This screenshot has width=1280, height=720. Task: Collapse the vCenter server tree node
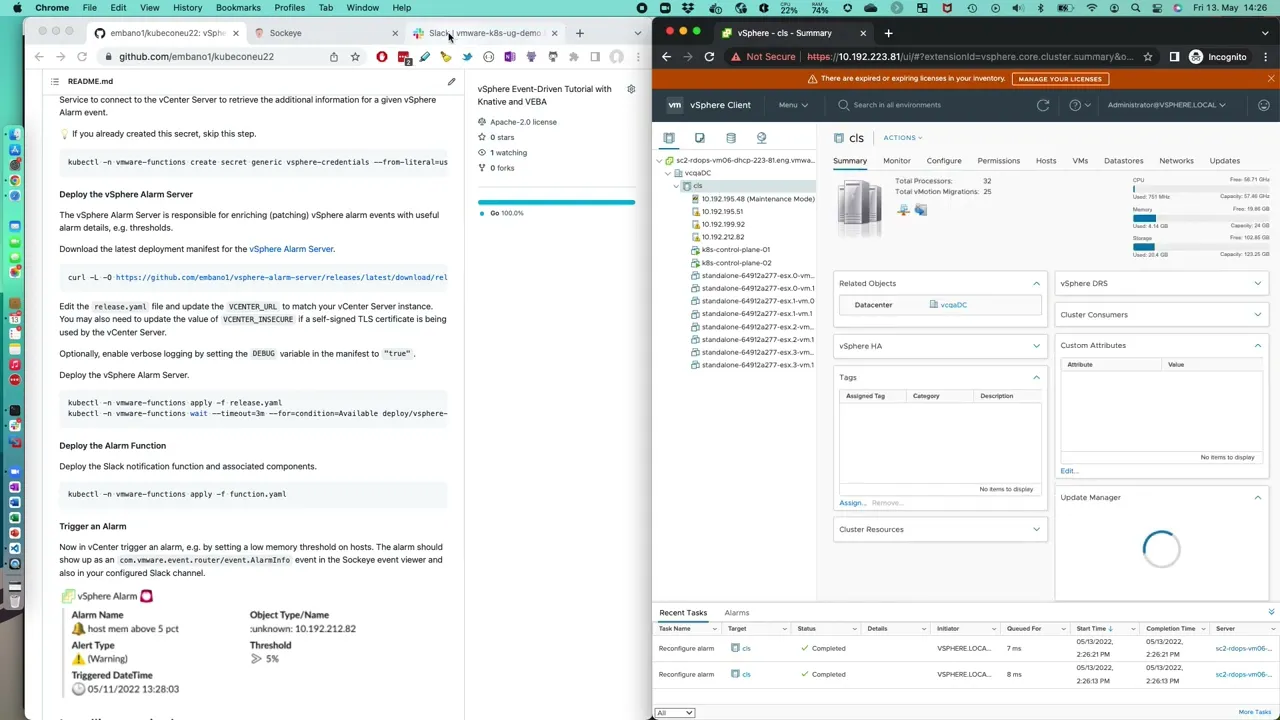point(660,160)
